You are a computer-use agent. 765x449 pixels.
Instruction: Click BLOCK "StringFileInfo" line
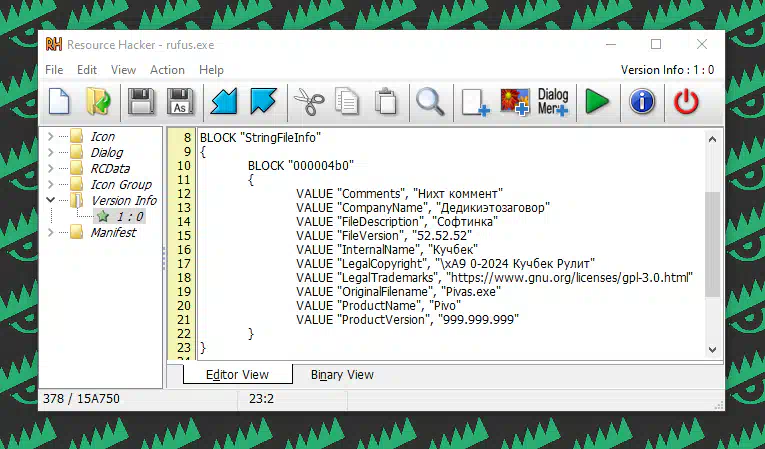click(x=261, y=138)
